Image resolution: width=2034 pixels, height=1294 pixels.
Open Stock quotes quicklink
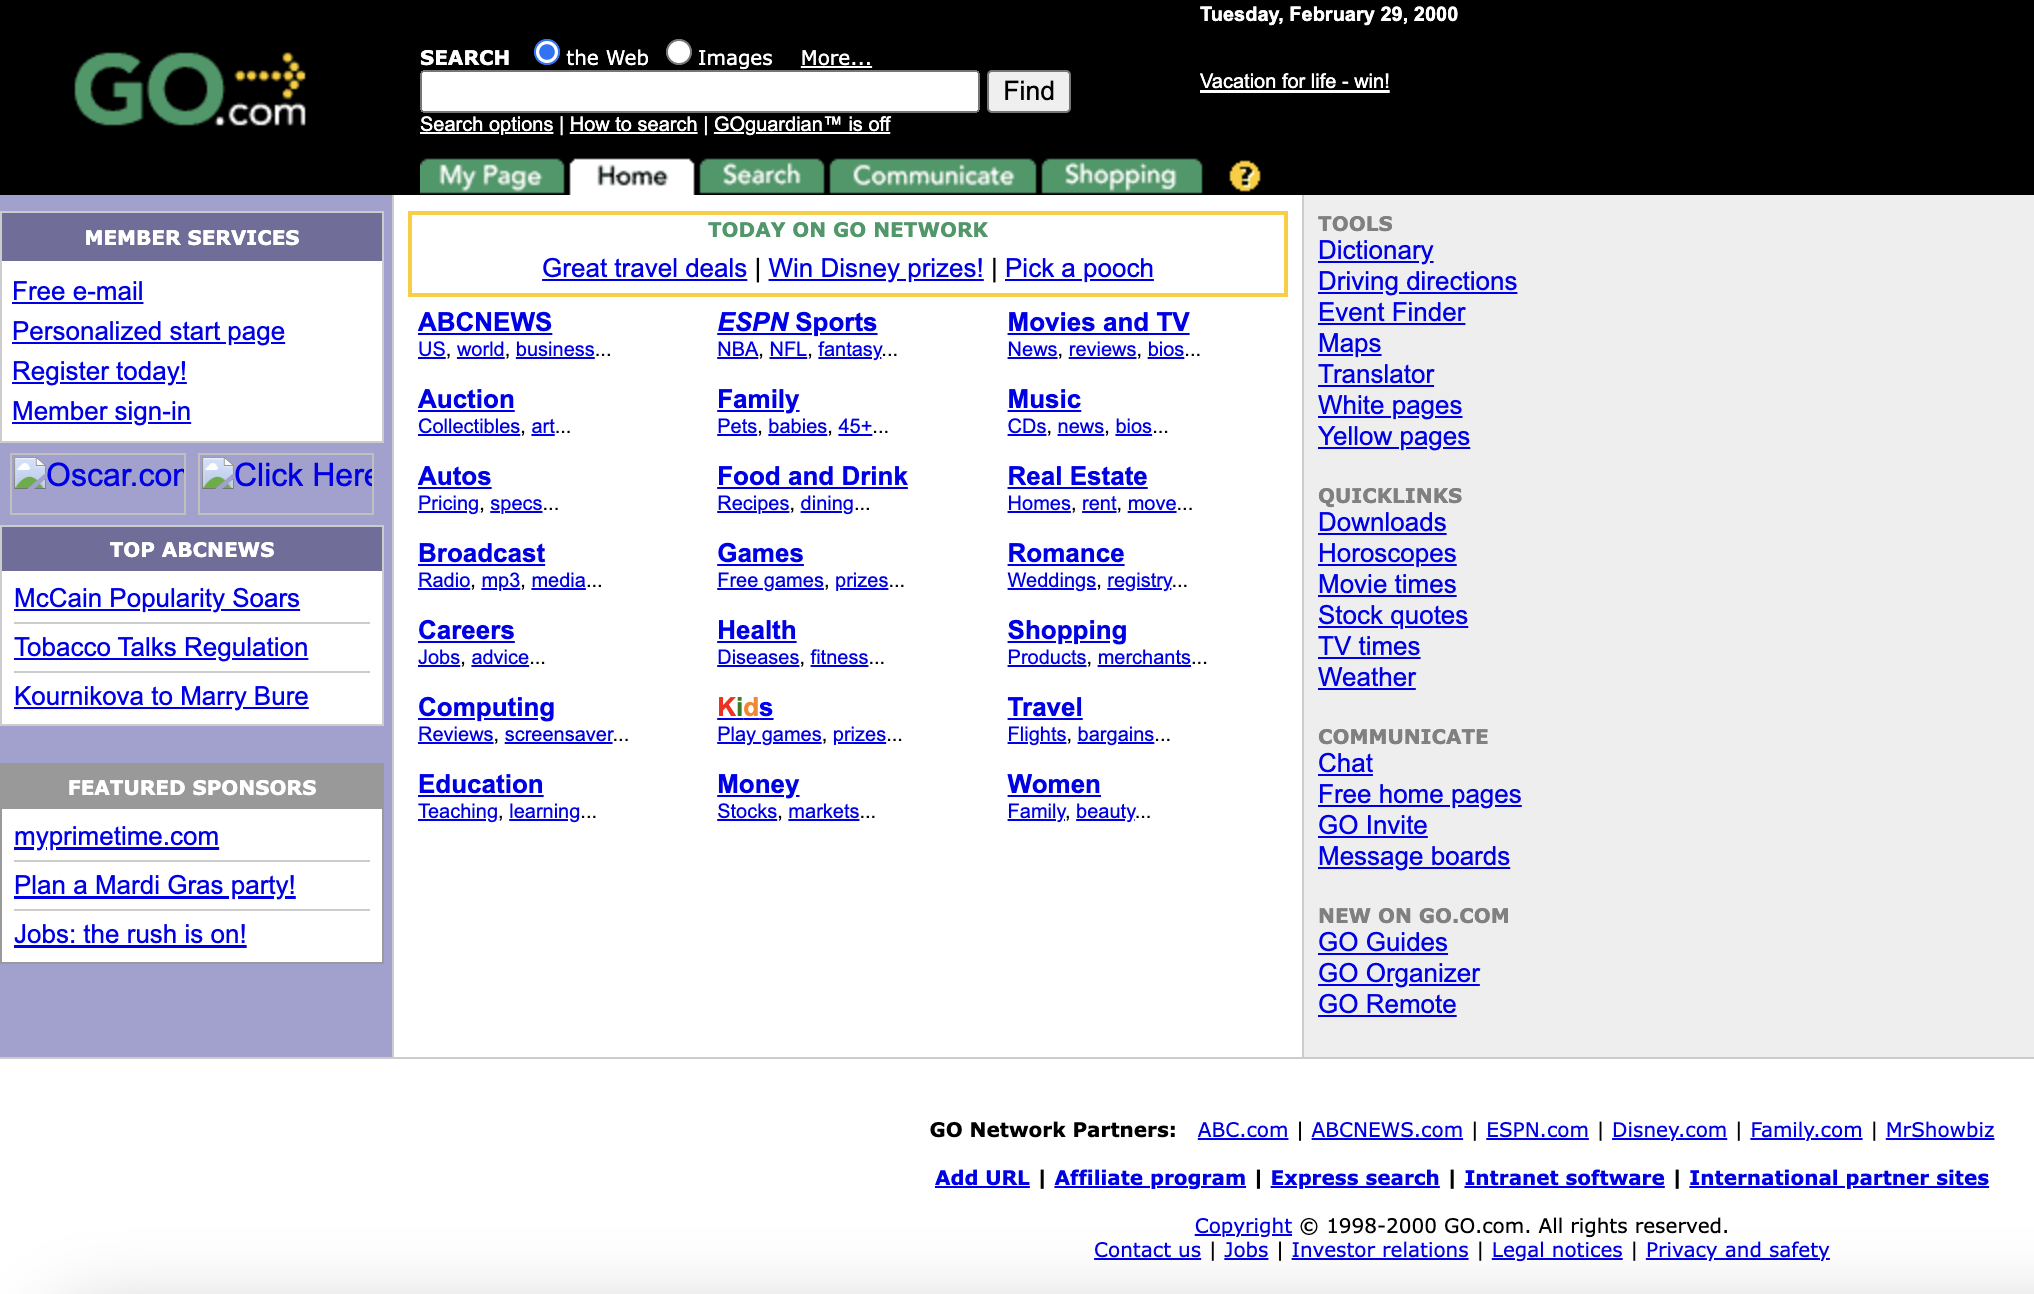click(x=1392, y=615)
